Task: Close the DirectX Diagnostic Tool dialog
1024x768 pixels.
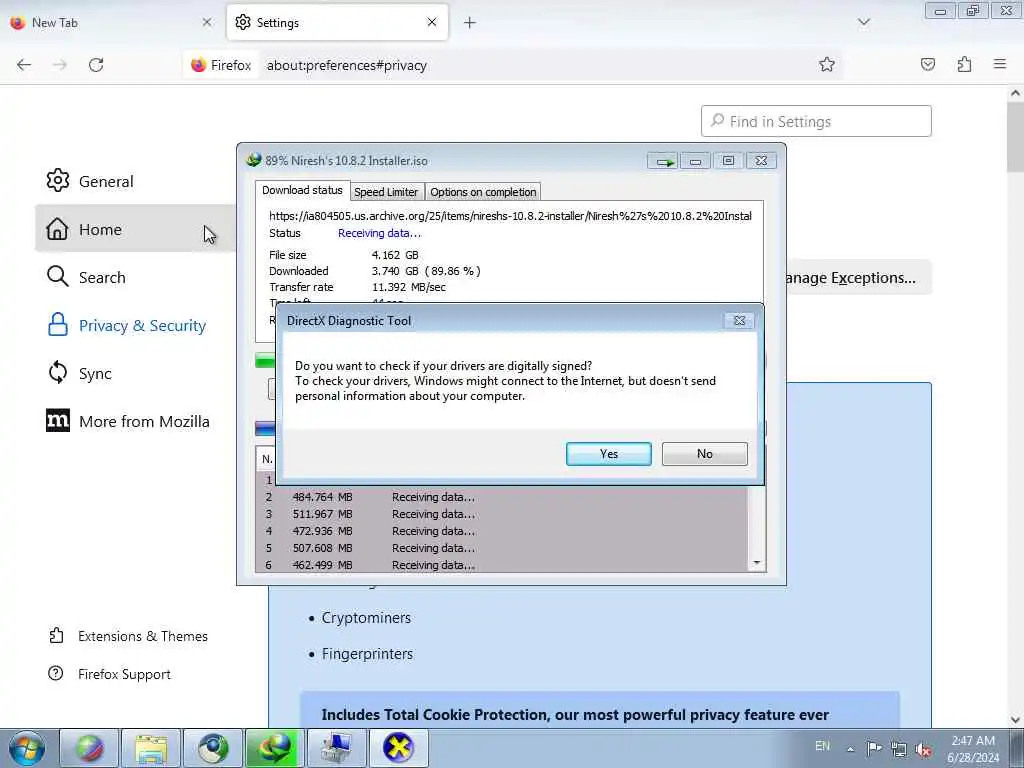Action: coord(739,321)
